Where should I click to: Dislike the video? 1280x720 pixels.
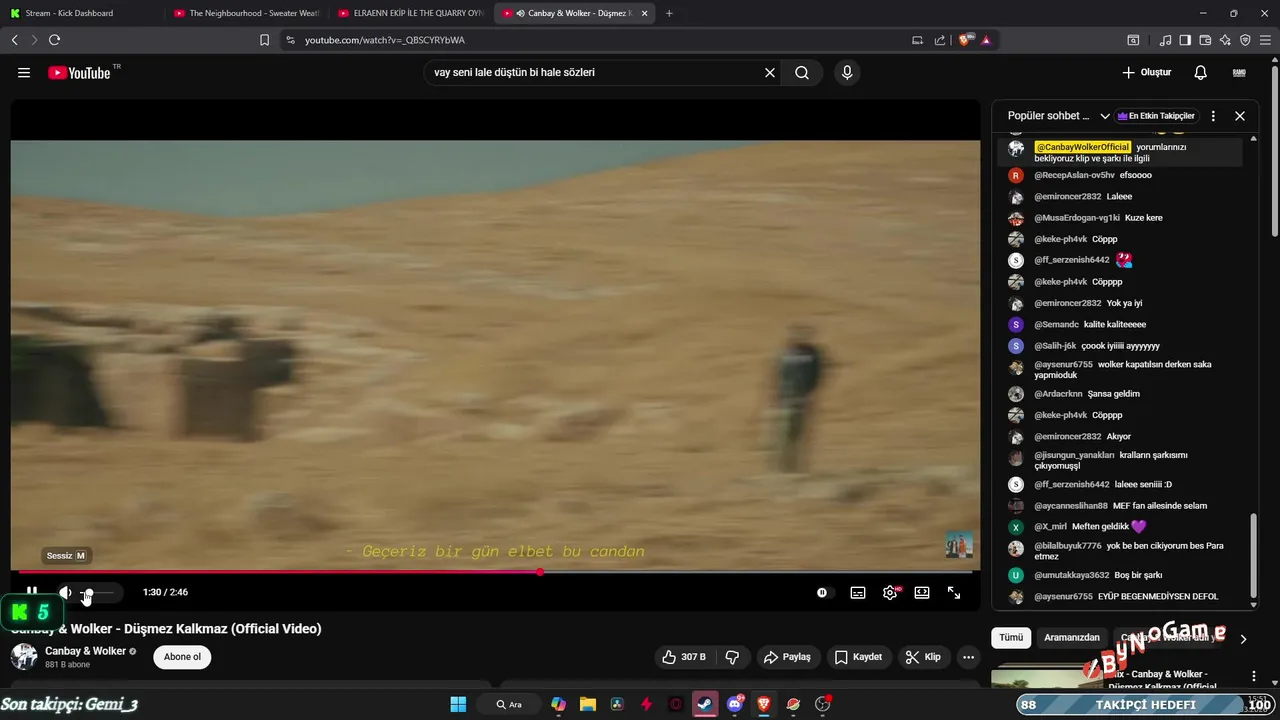pos(733,657)
